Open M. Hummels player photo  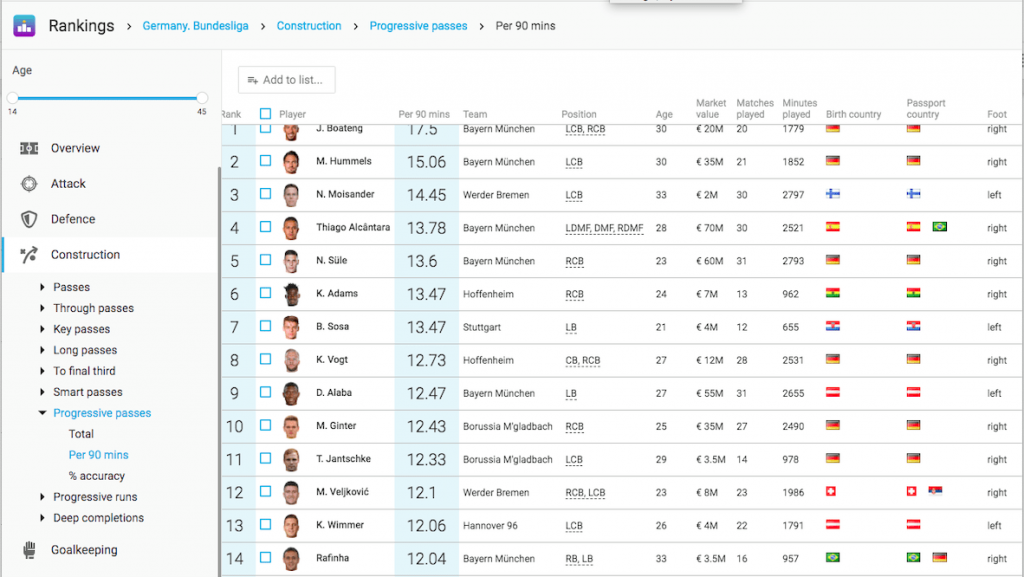[291, 162]
